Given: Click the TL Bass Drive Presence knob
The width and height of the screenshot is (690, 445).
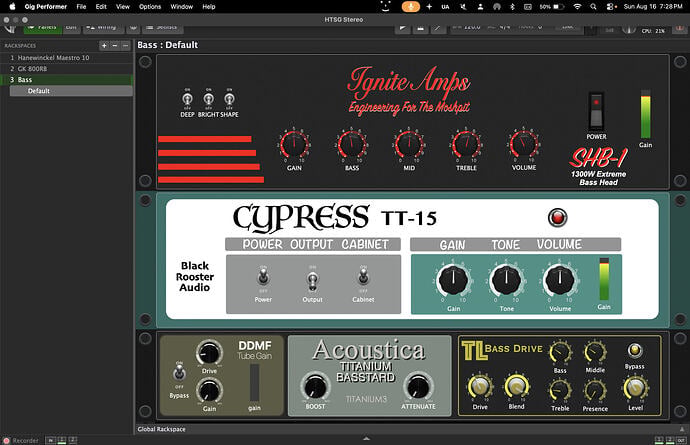Looking at the screenshot, I should click(595, 390).
